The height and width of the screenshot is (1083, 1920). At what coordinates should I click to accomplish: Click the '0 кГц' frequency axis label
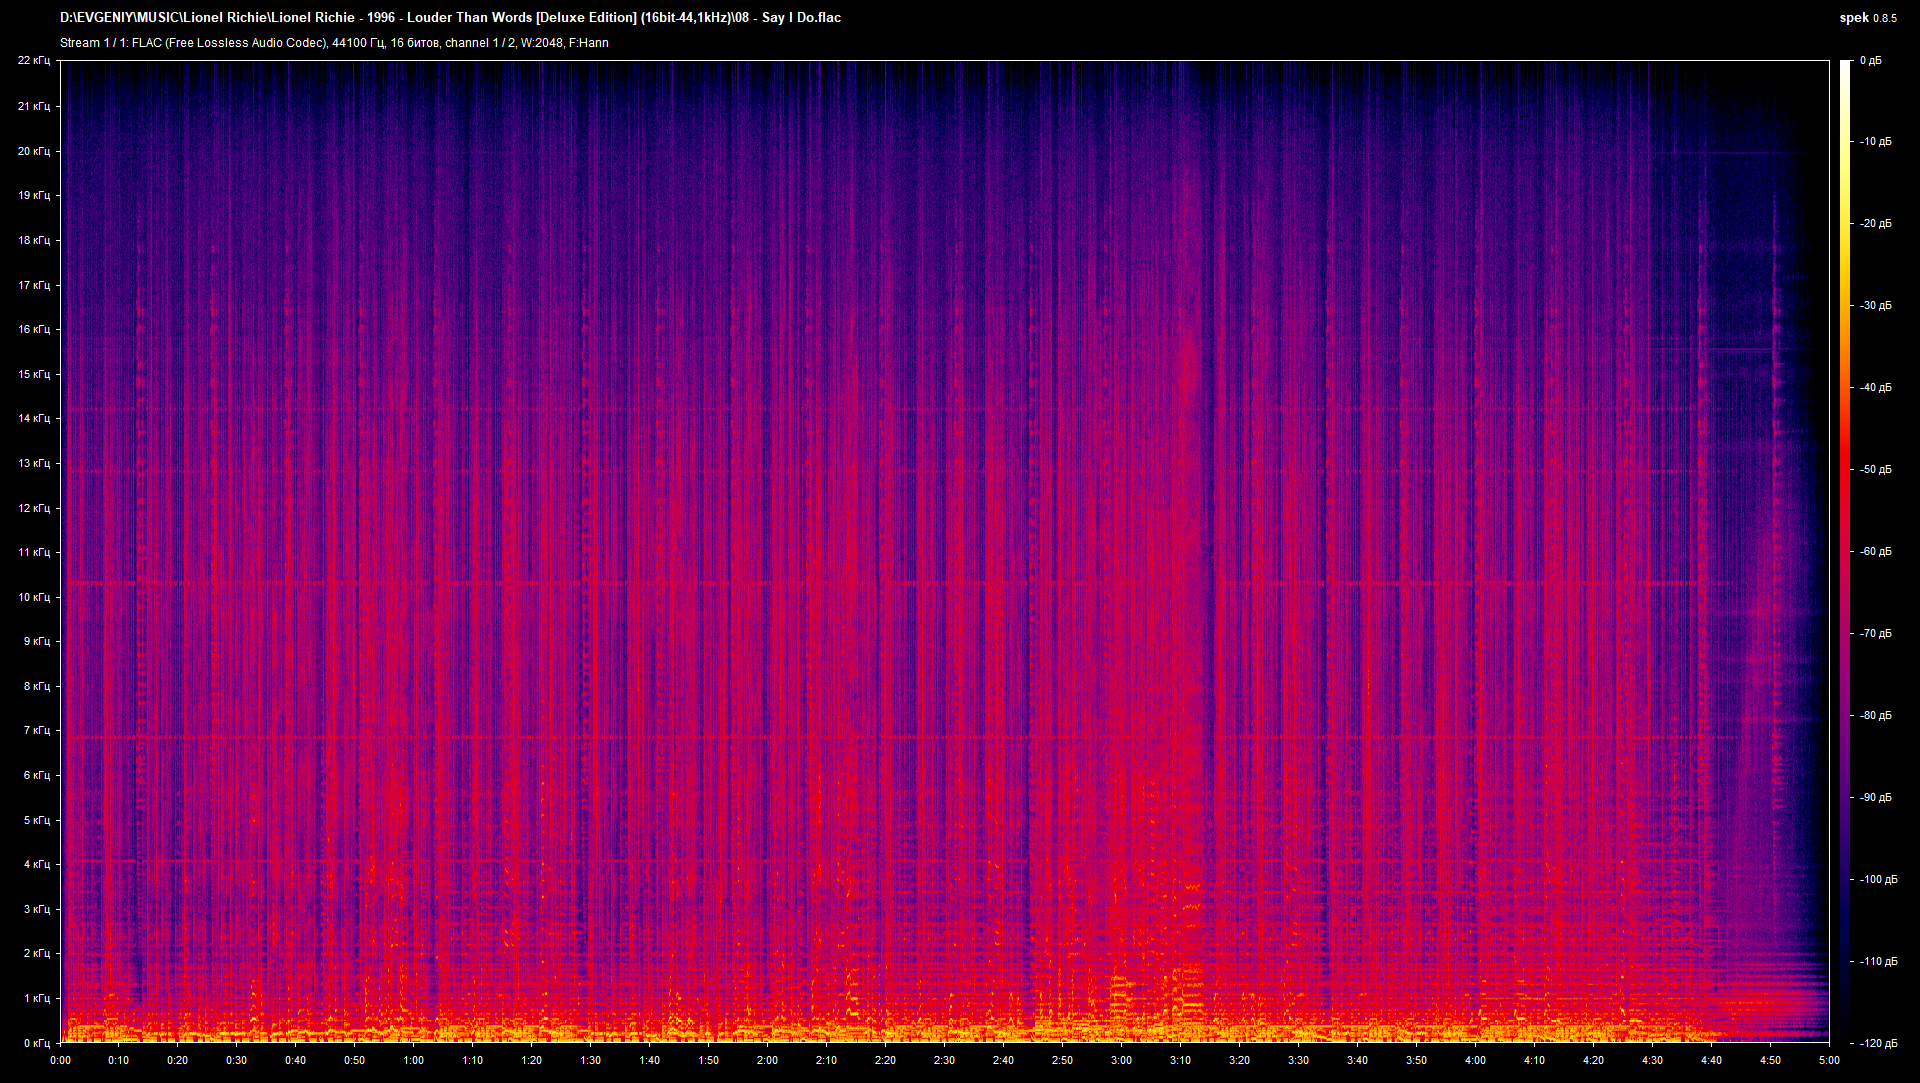click(x=37, y=1042)
